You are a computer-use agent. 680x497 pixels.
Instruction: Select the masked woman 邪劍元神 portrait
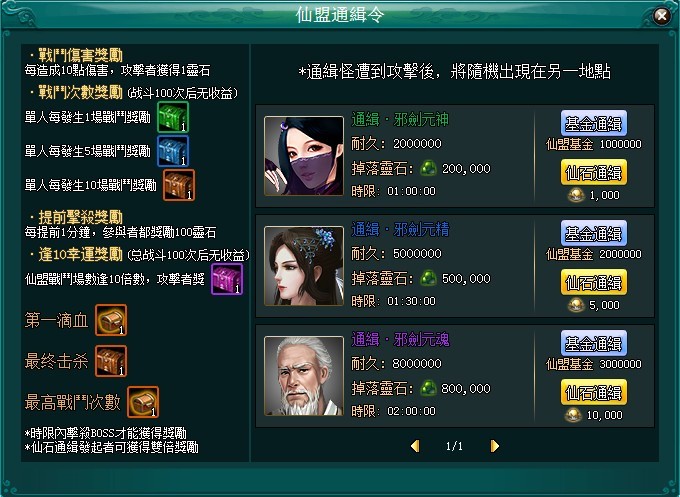[x=304, y=156]
